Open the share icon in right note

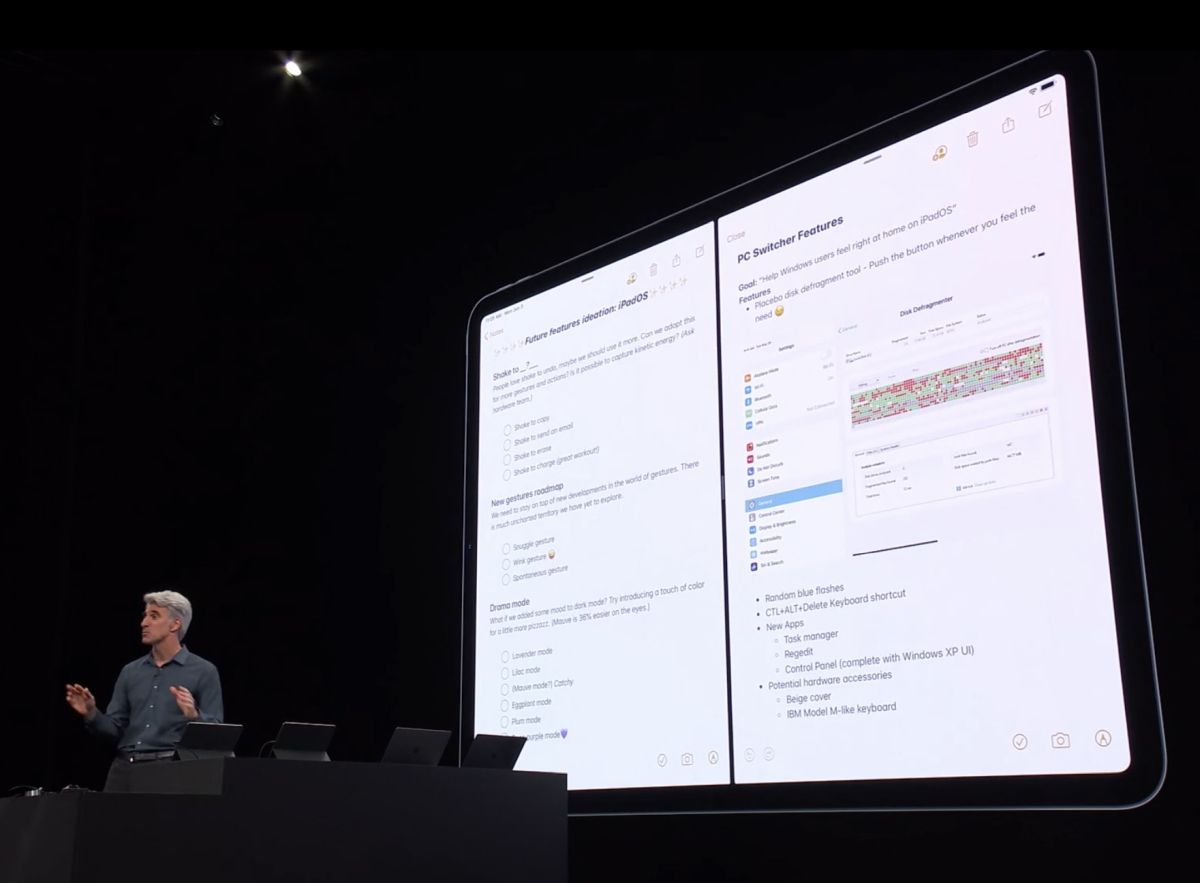1008,125
